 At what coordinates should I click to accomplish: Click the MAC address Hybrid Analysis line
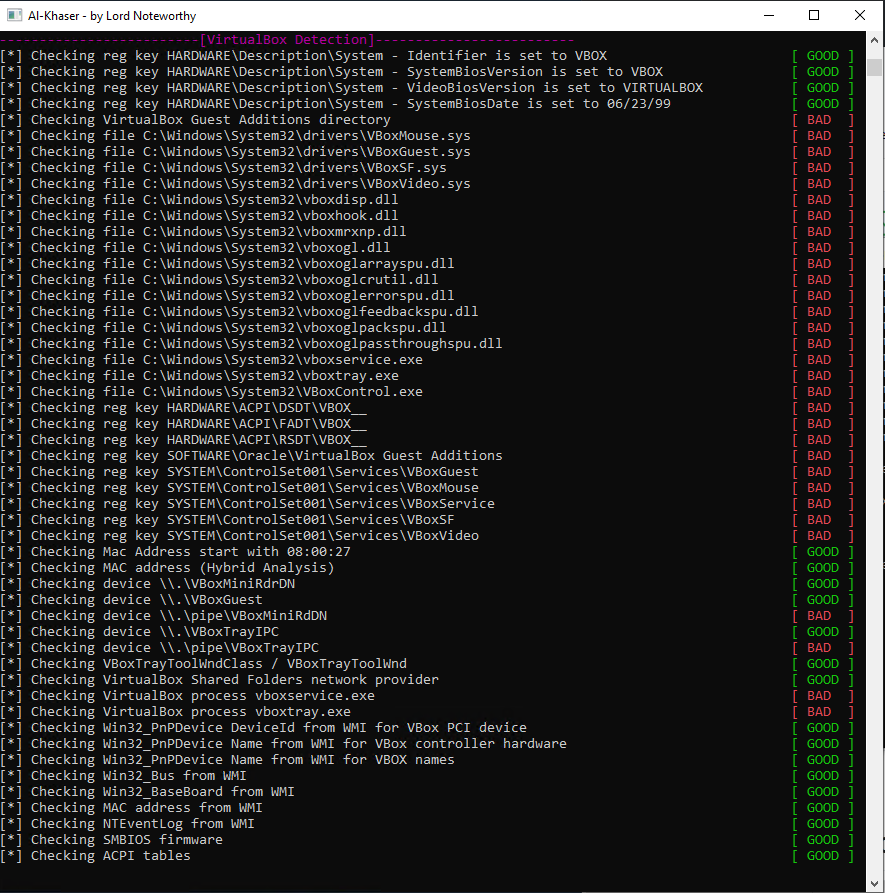coord(427,567)
